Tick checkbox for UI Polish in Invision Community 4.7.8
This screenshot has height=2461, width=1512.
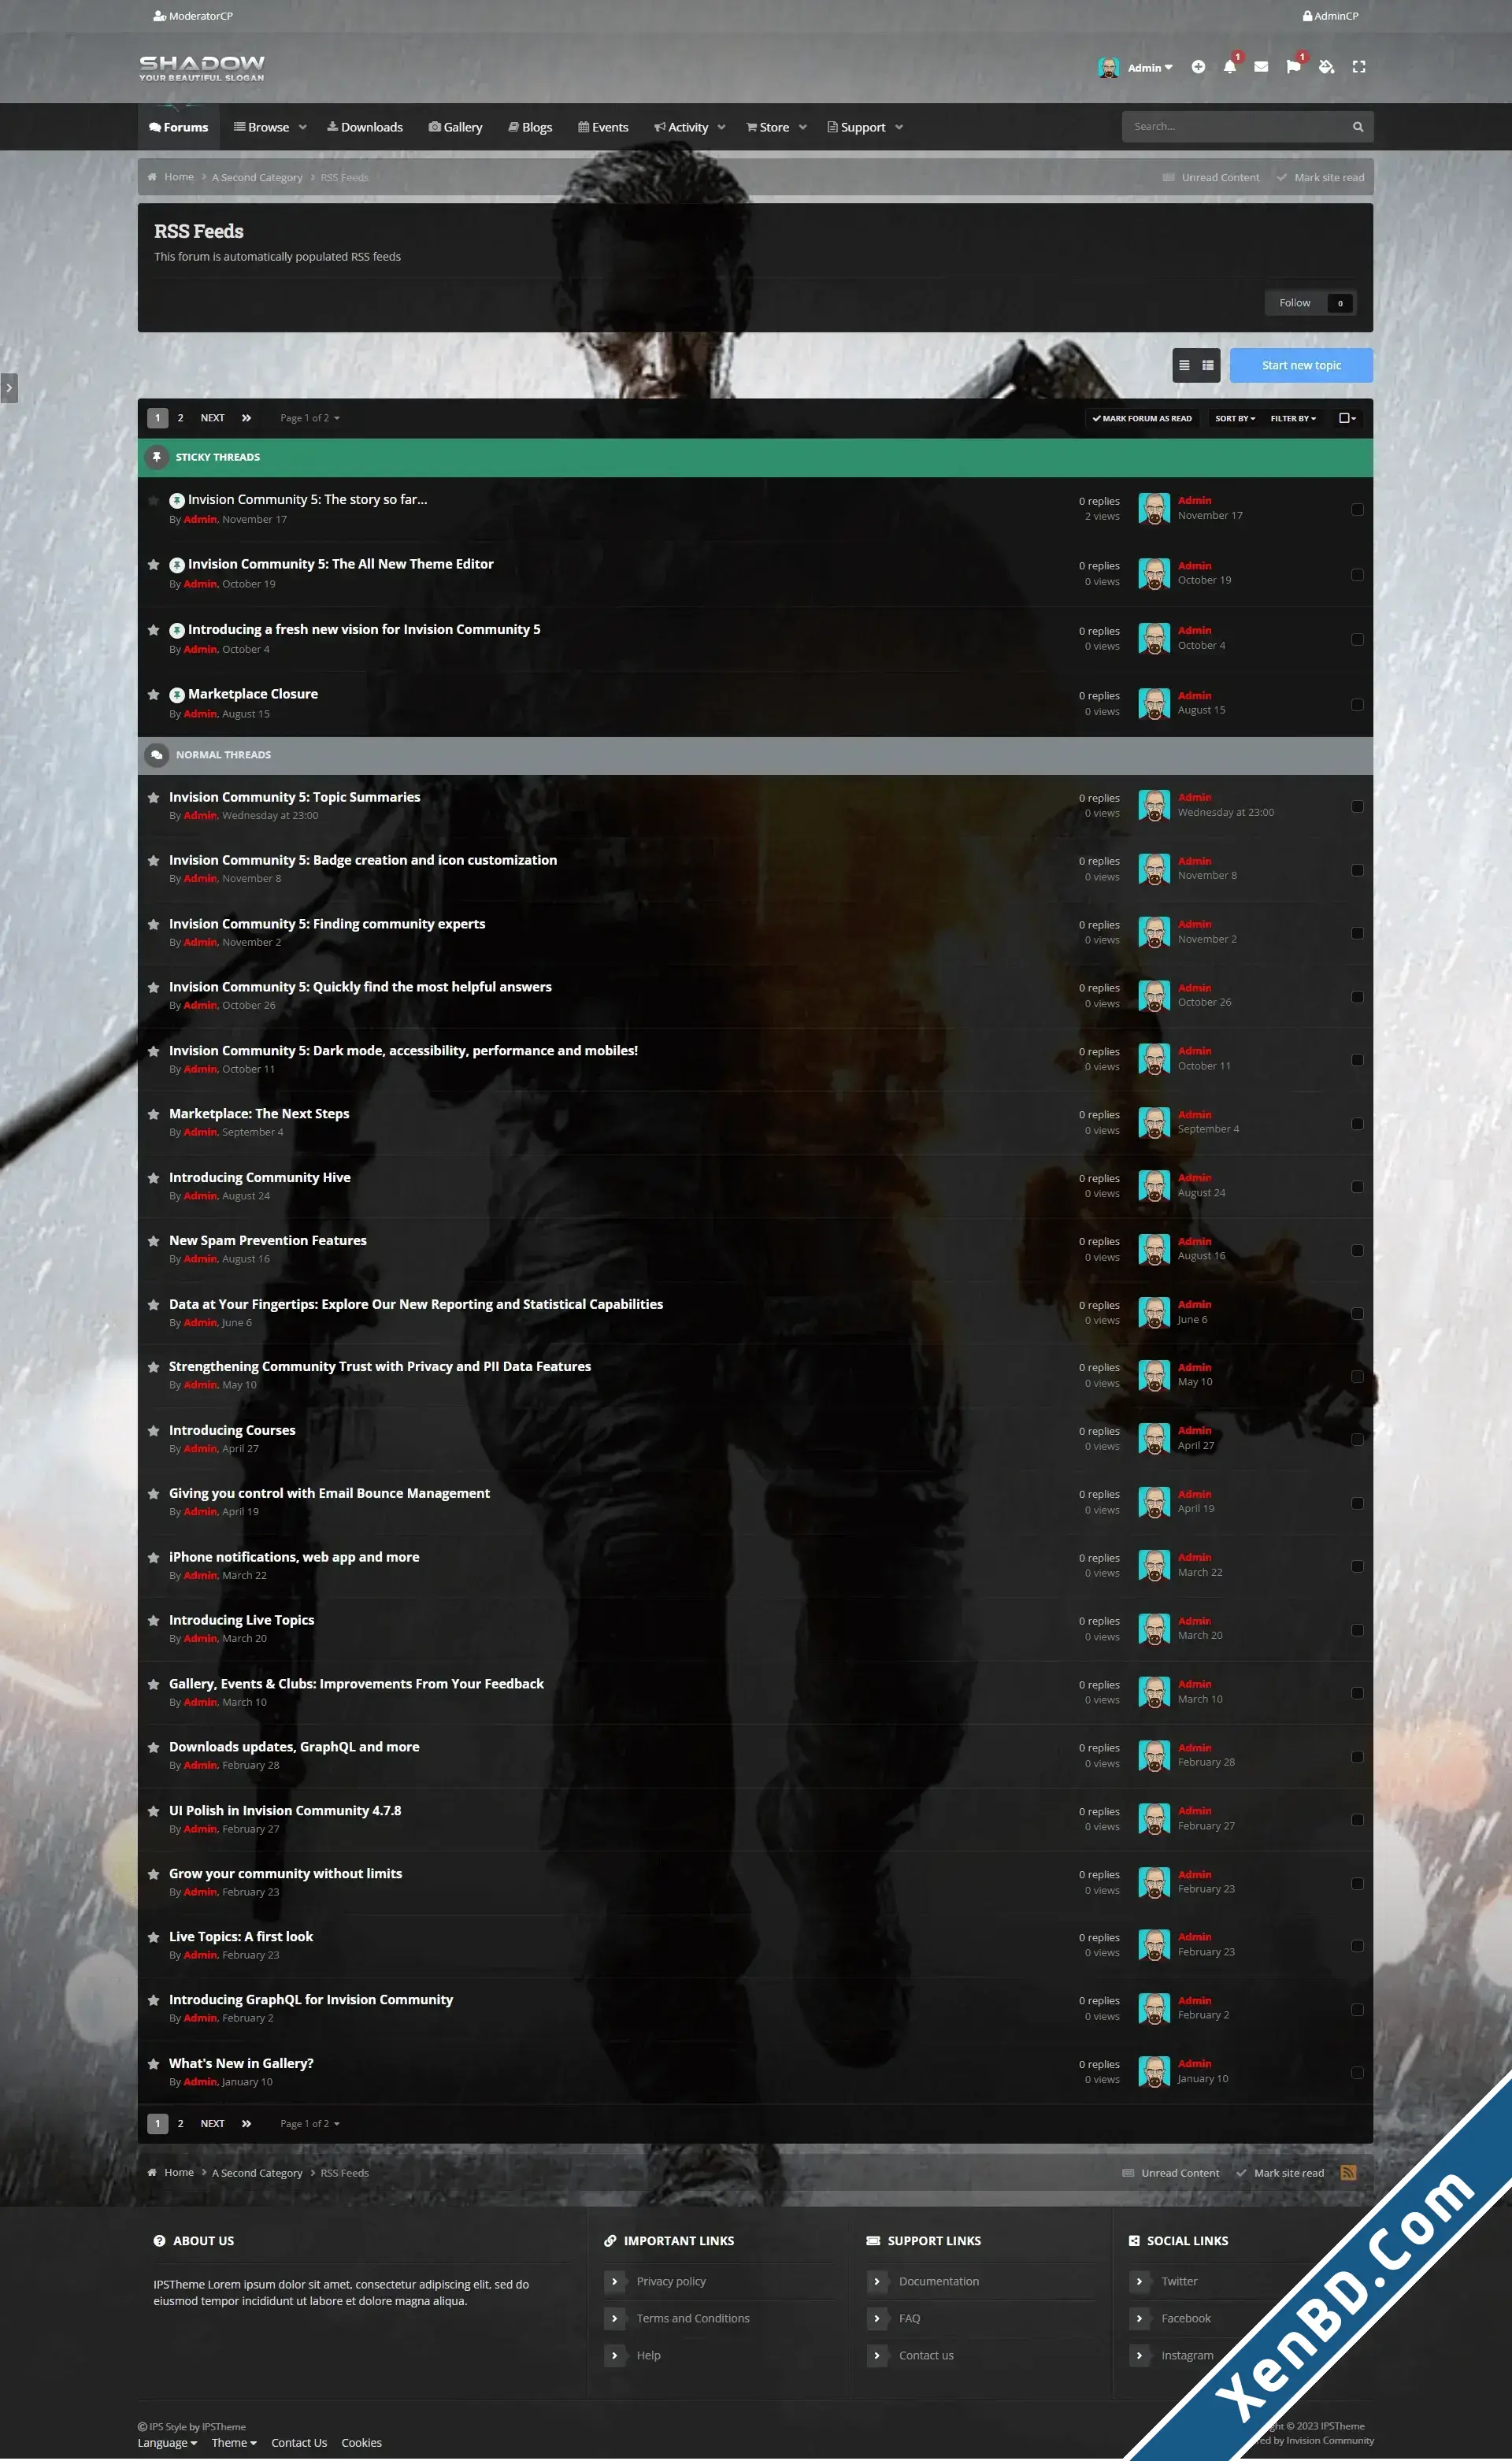pyautogui.click(x=1357, y=1821)
